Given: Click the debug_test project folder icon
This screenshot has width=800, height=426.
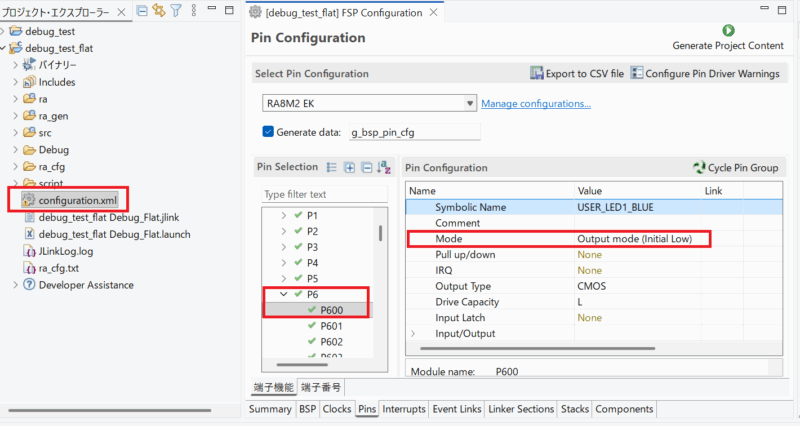Looking at the screenshot, I should pyautogui.click(x=16, y=31).
